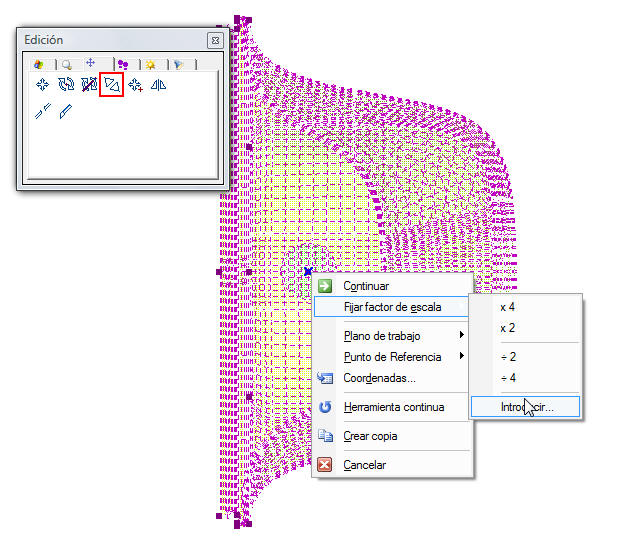Expand Plano de trabajo submenu arrow

(462, 335)
